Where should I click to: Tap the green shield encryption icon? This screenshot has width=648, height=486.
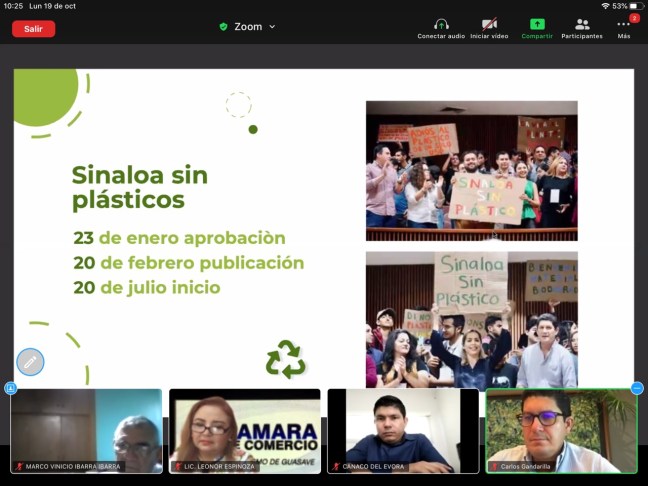223,27
